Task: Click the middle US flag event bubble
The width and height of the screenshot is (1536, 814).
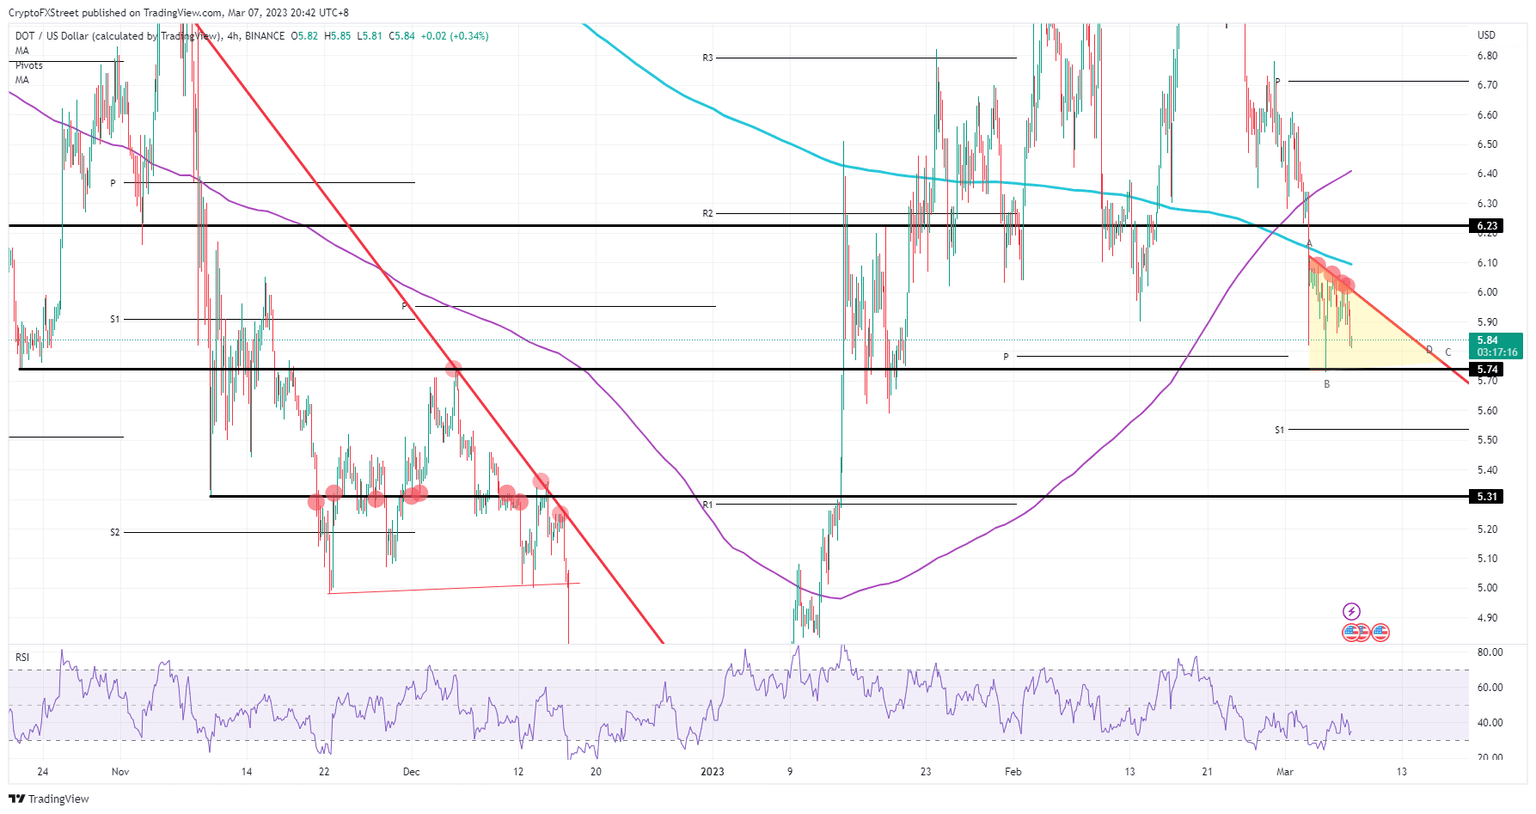Action: (1363, 632)
